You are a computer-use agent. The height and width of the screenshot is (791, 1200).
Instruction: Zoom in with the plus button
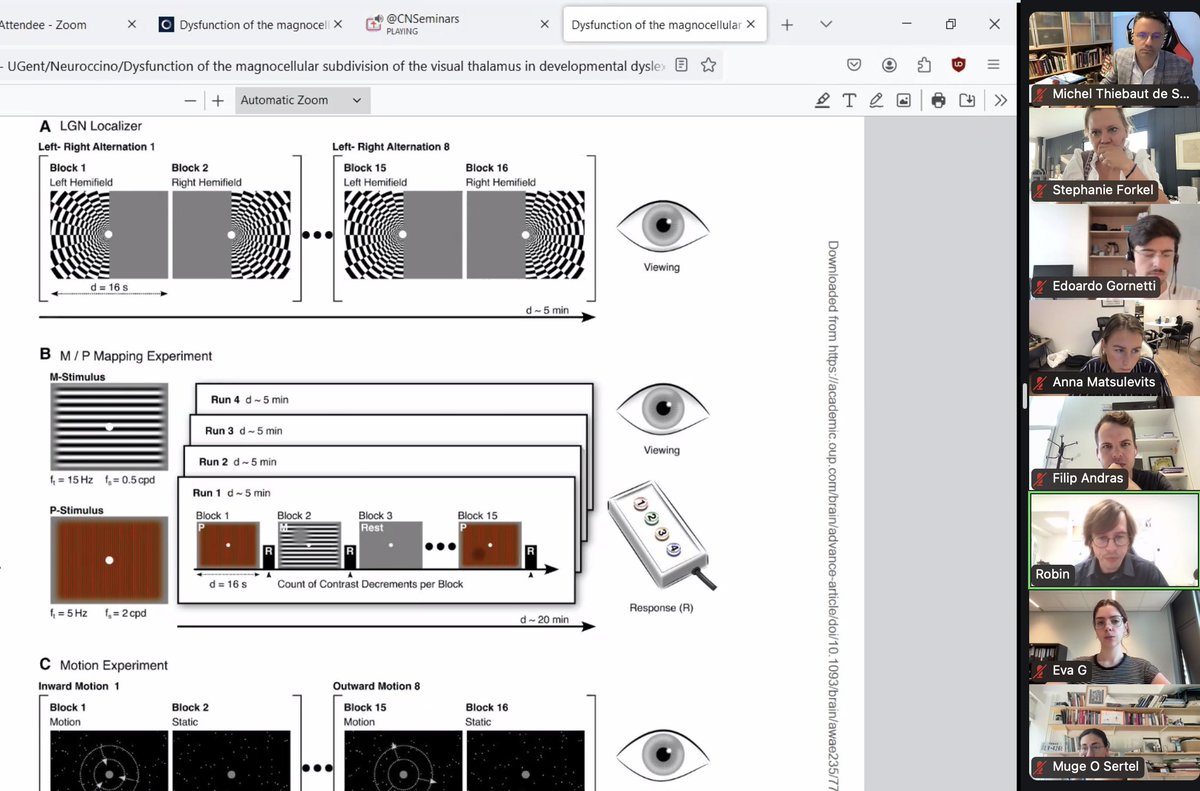[x=218, y=100]
